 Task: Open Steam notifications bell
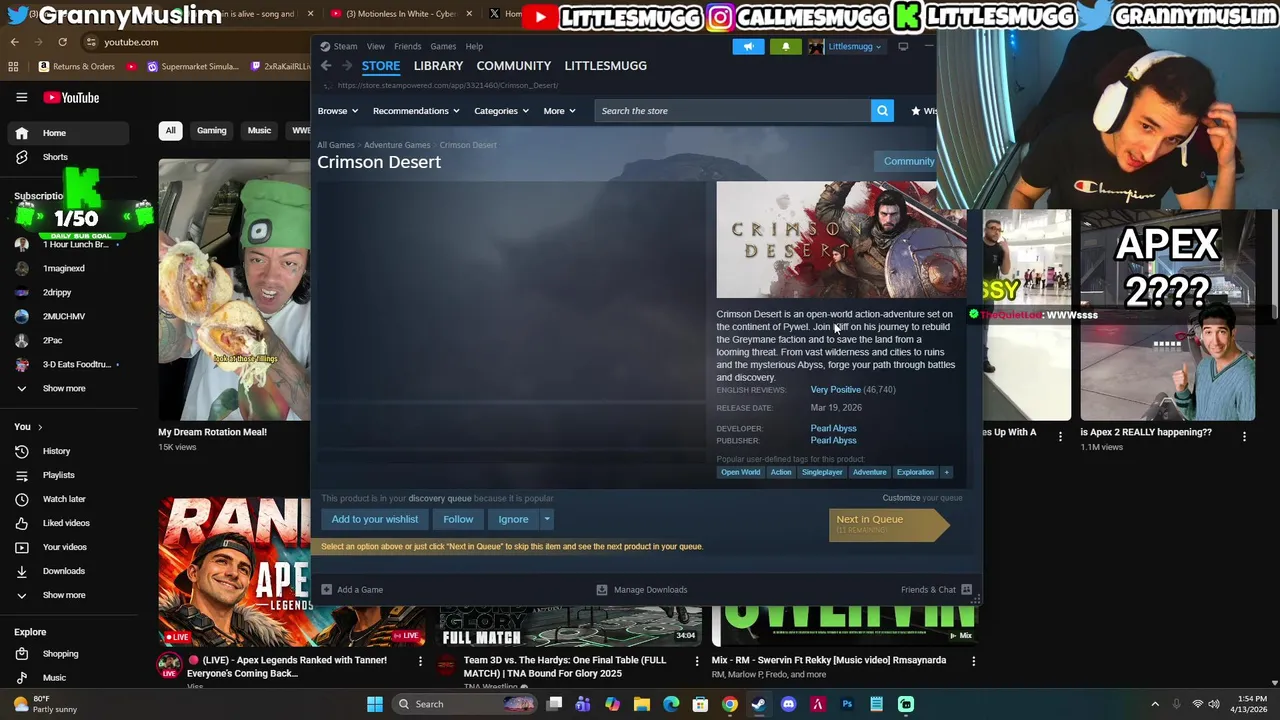(x=785, y=46)
